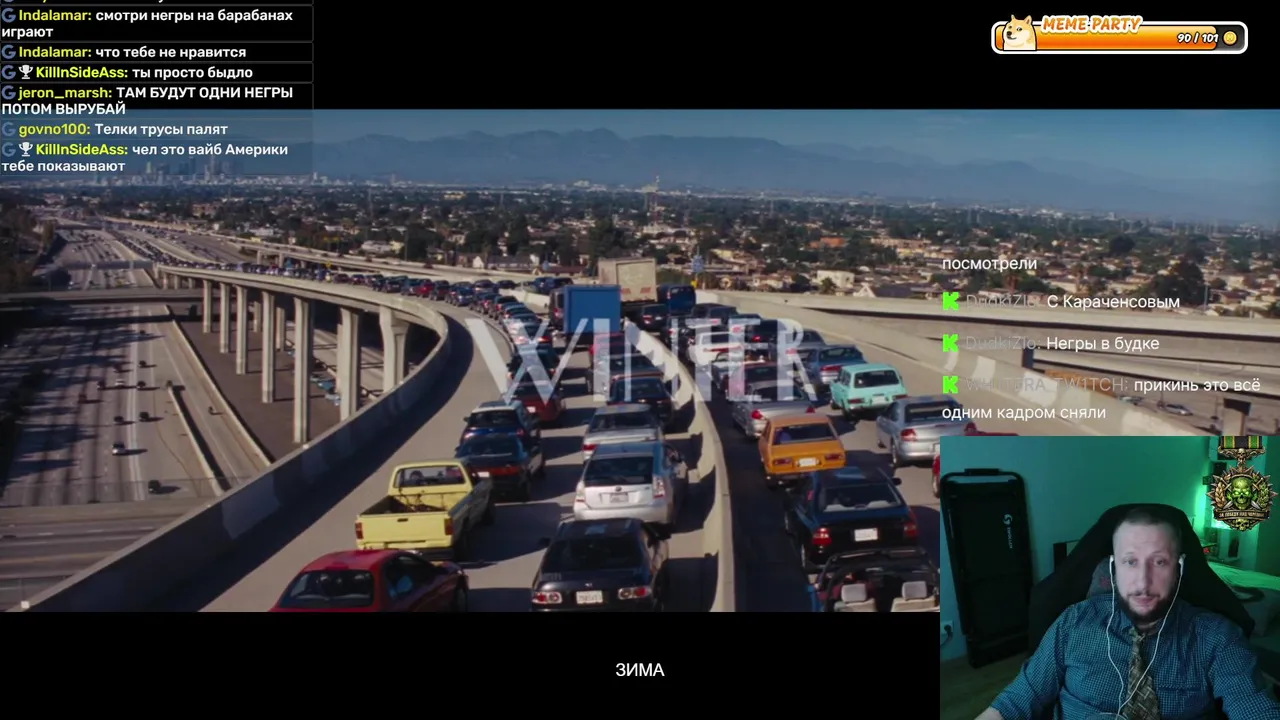Click DudkiZlo username in "С Караченсовым" message
This screenshot has height=720, width=1280.
[x=1002, y=301]
